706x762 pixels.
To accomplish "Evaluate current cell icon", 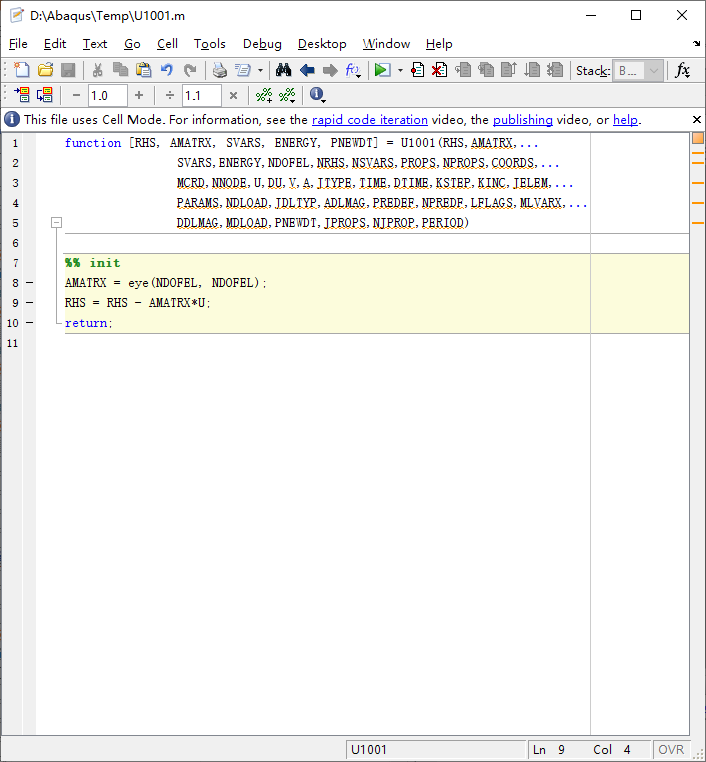I will click(x=21, y=95).
